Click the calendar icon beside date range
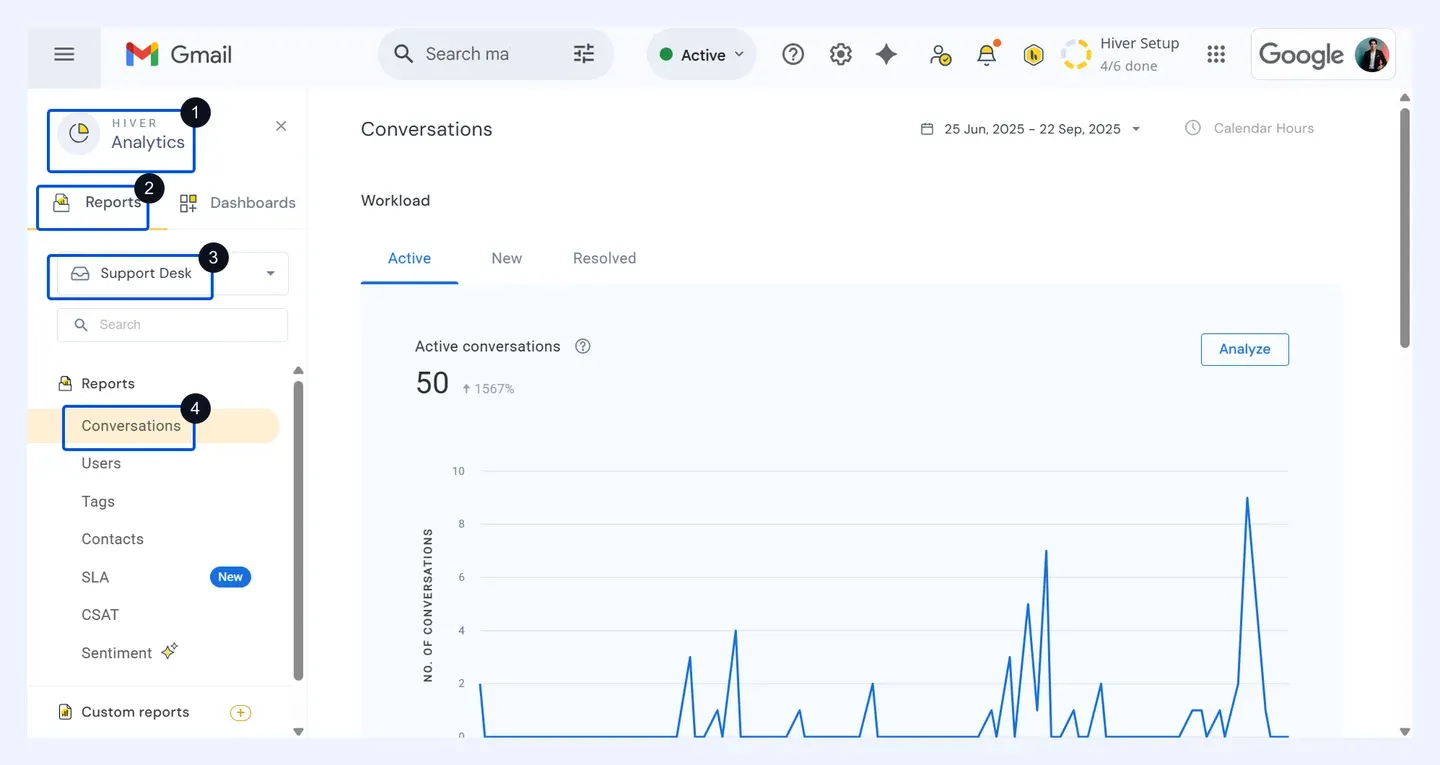This screenshot has height=765, width=1440. pyautogui.click(x=927, y=129)
